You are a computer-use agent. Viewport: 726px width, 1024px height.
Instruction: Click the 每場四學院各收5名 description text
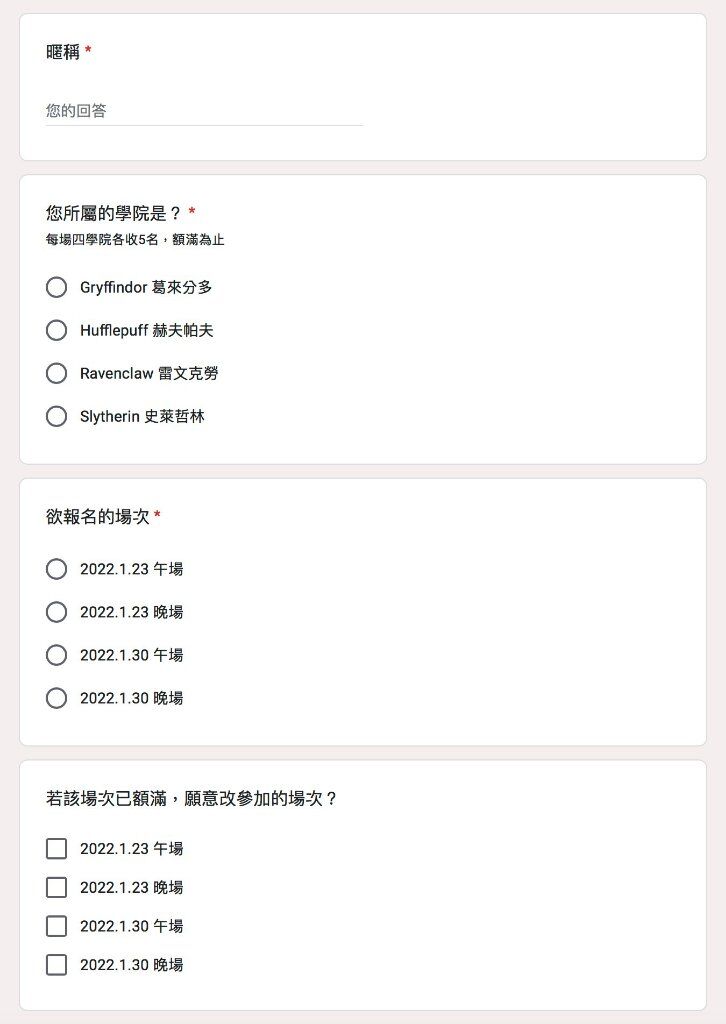[x=135, y=240]
